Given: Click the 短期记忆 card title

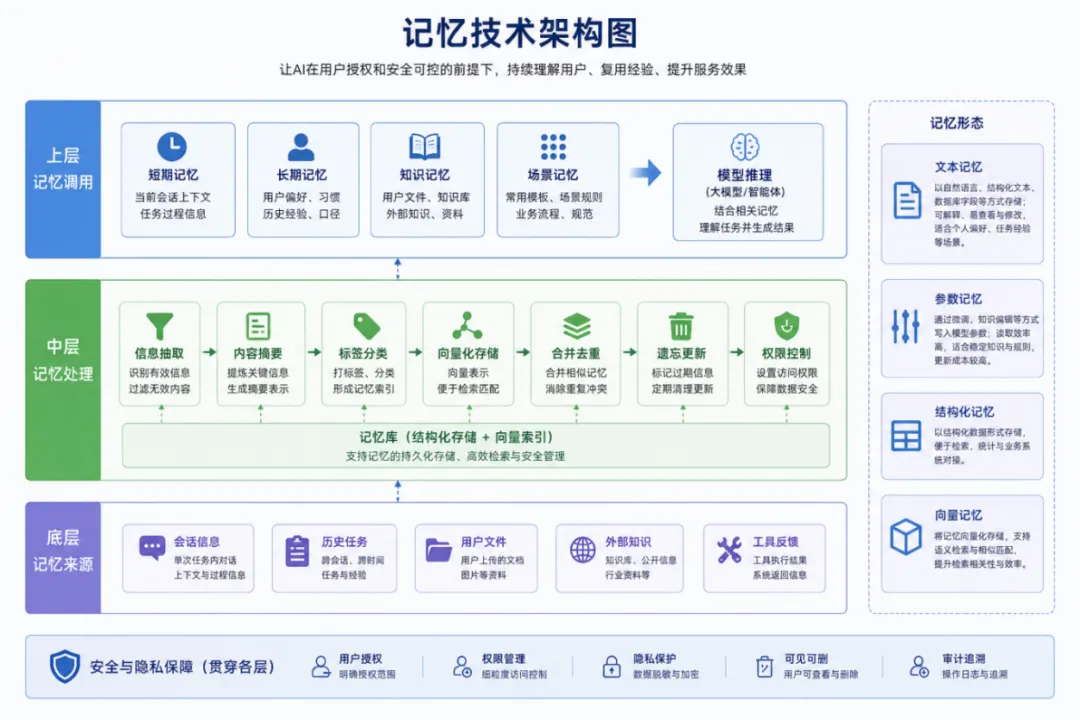Looking at the screenshot, I should (173, 175).
